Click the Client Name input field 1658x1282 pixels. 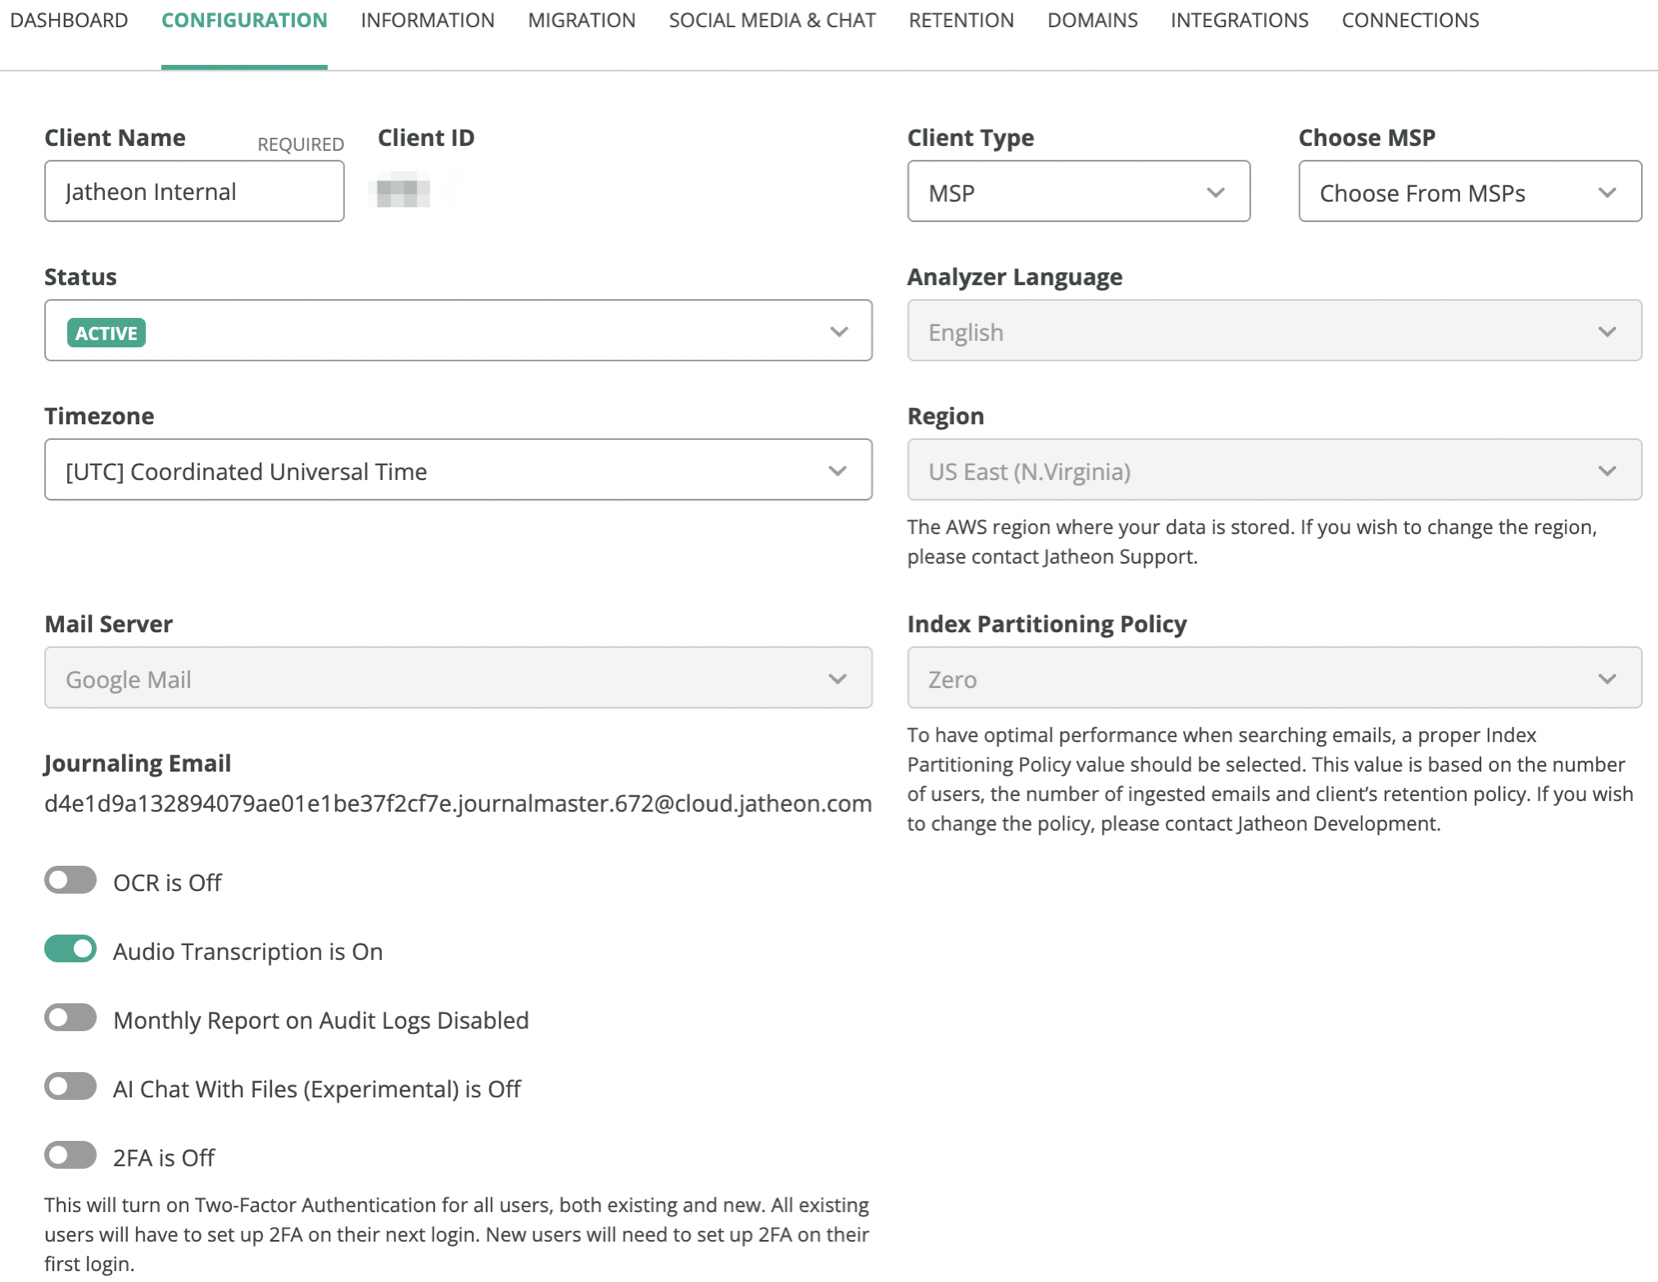(194, 191)
